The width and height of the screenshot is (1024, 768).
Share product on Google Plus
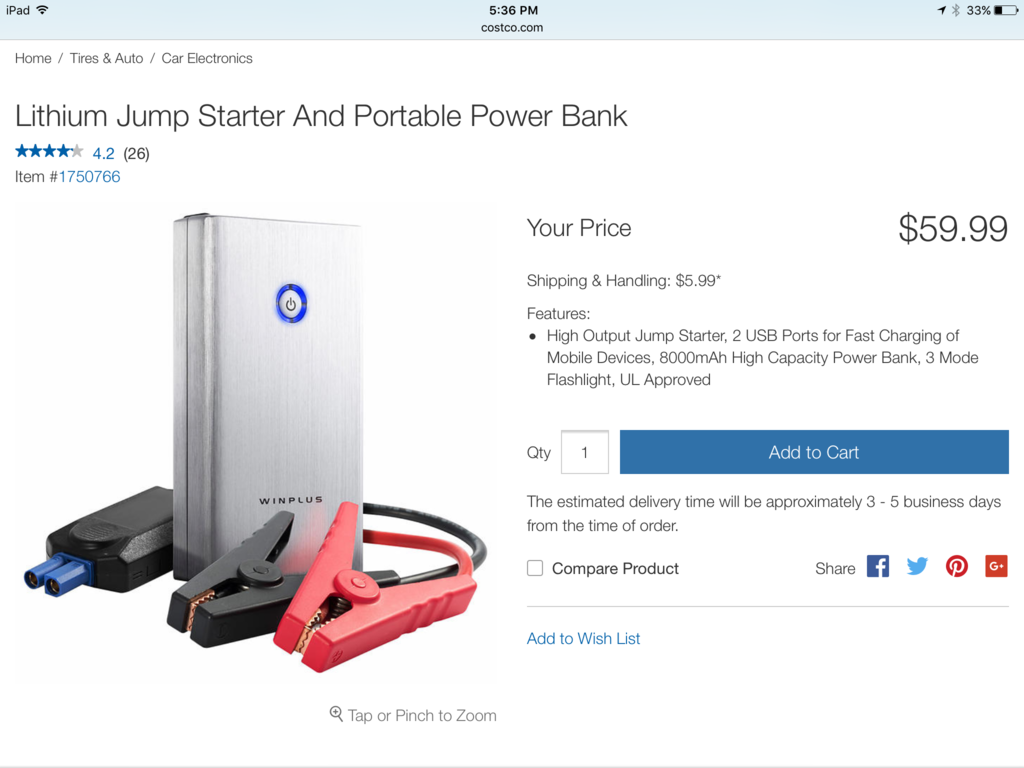pos(996,567)
